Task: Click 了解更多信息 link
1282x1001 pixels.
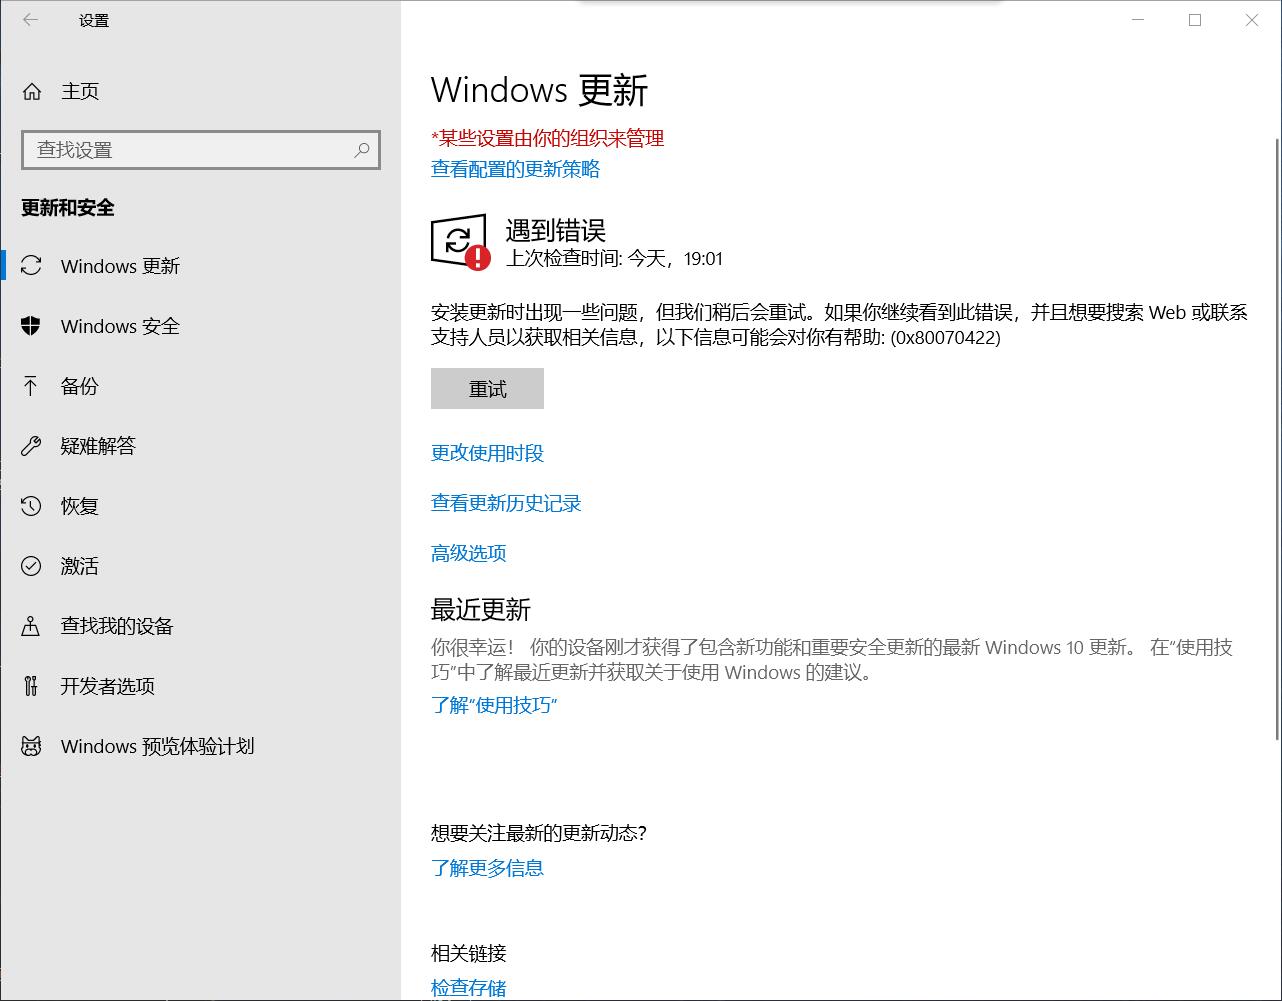Action: (x=487, y=868)
